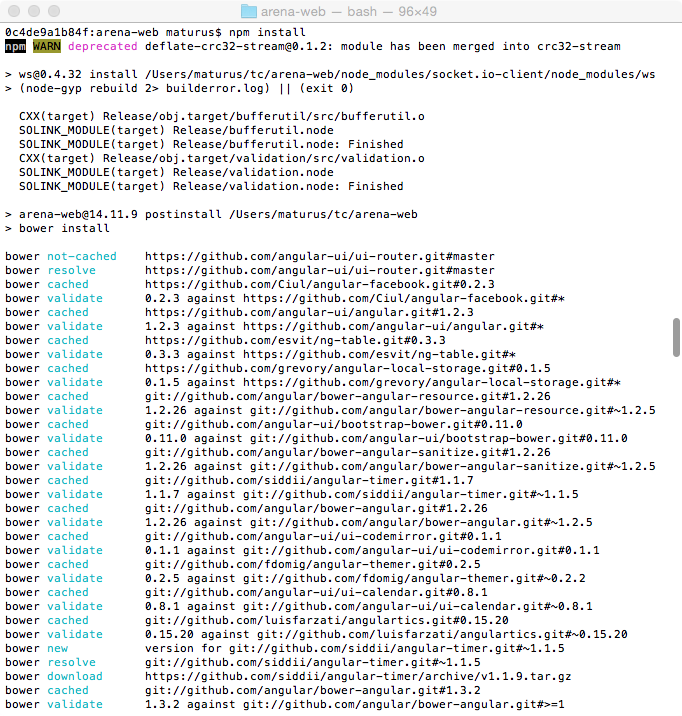
Task: Zoom the window with the green button
Action: click(53, 11)
